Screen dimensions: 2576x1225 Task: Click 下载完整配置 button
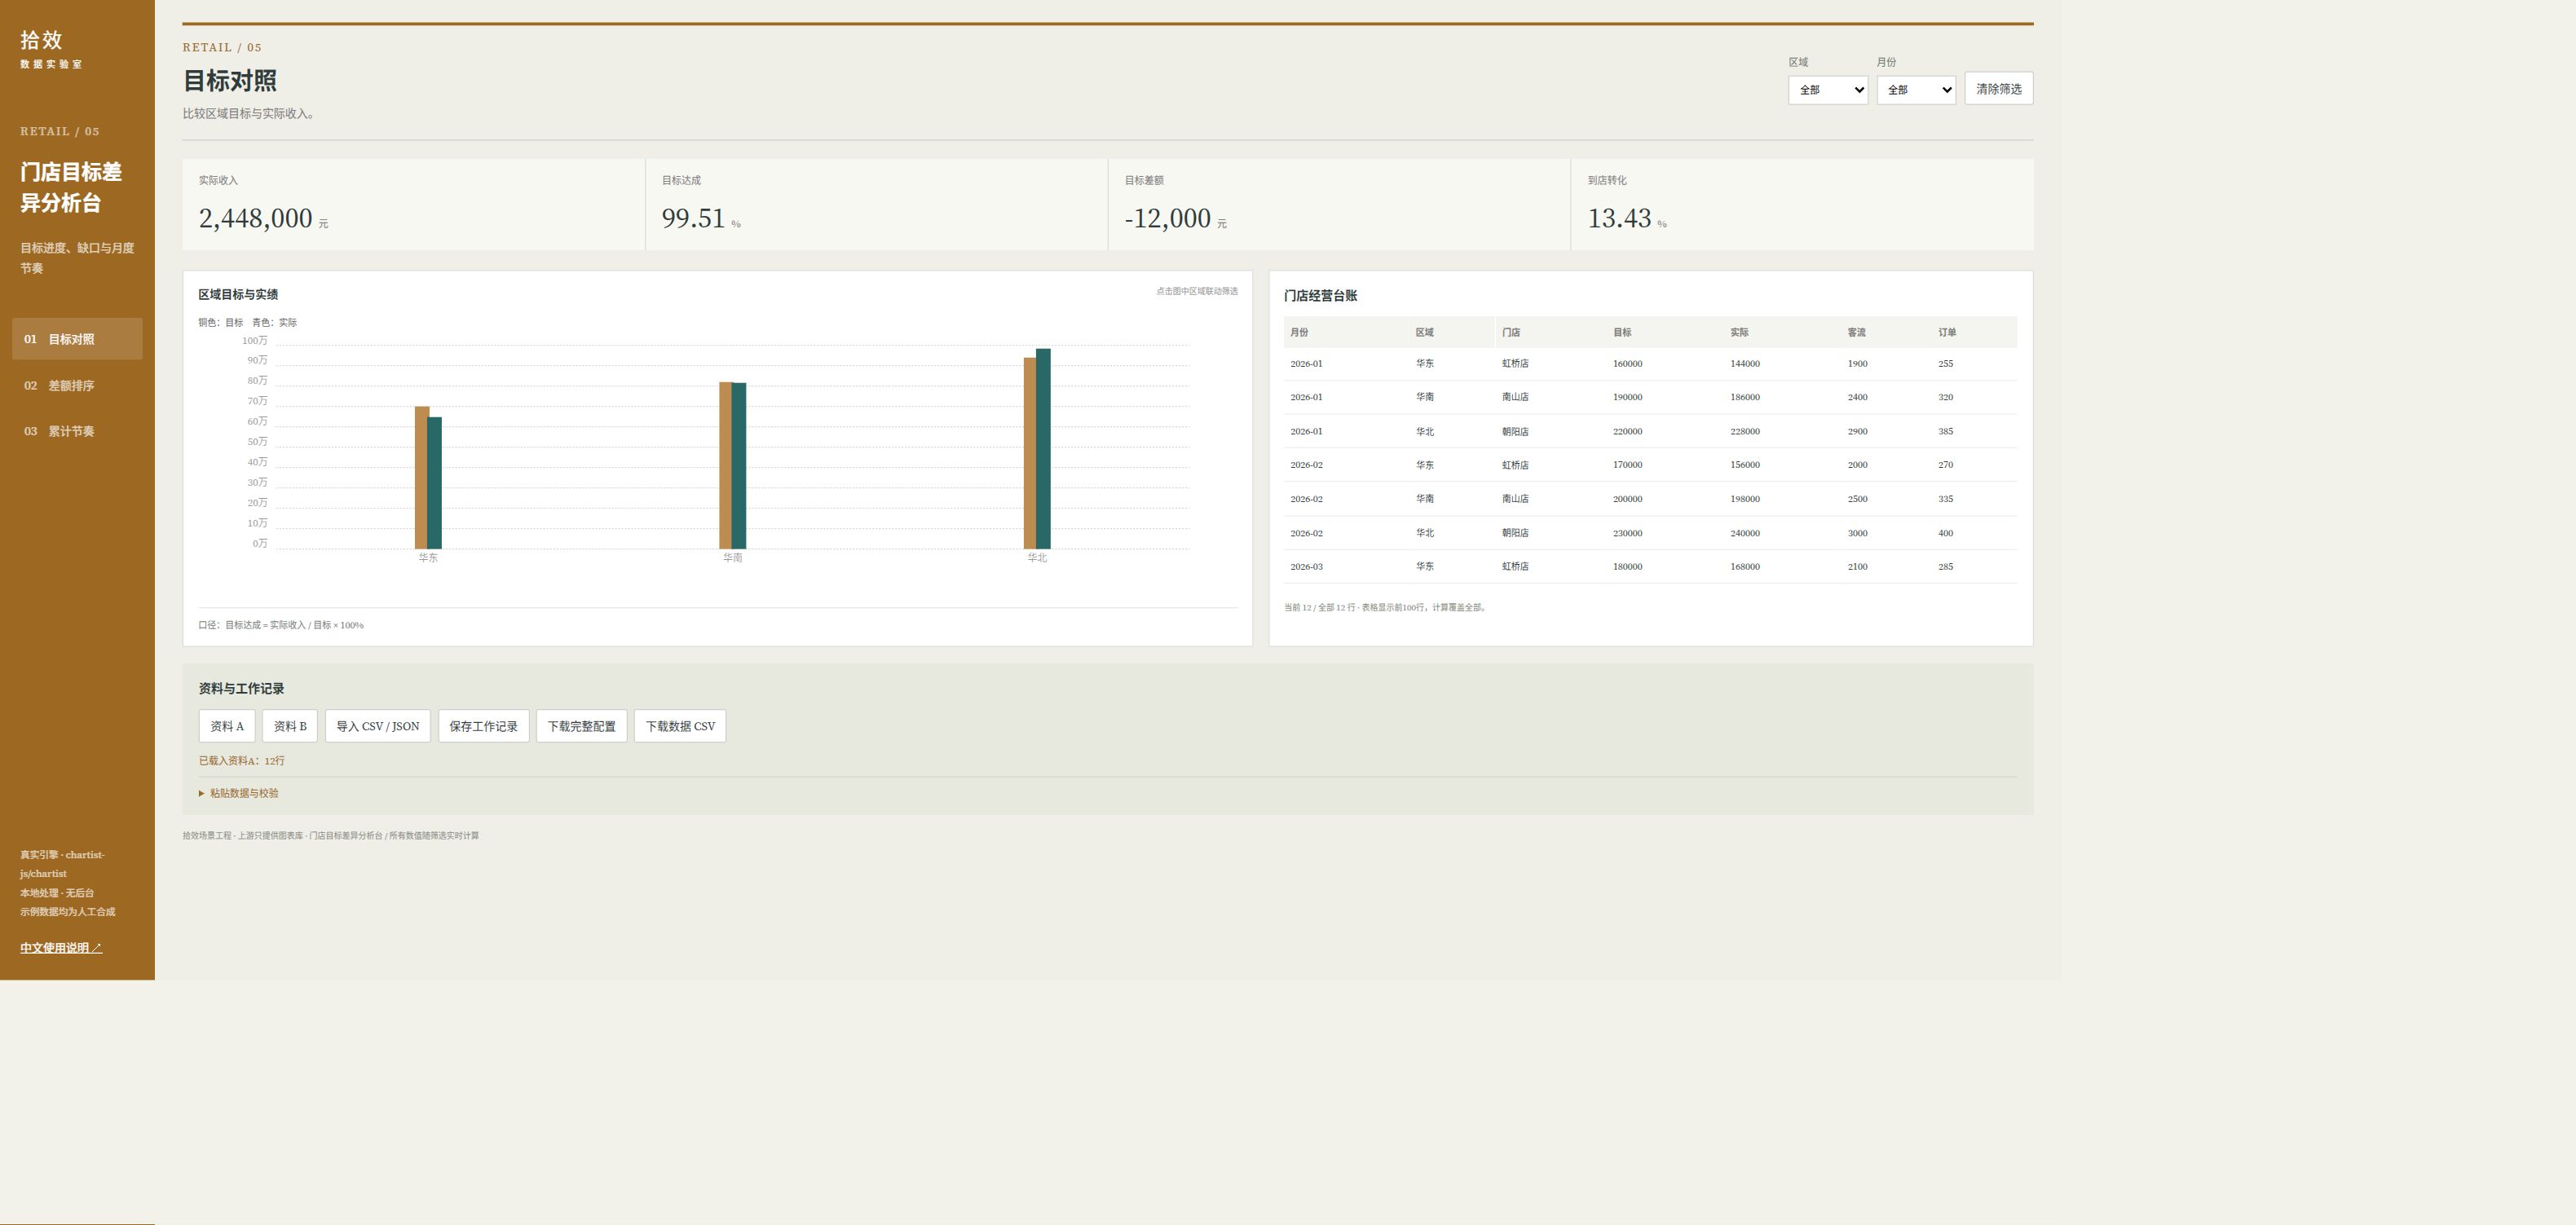(581, 726)
